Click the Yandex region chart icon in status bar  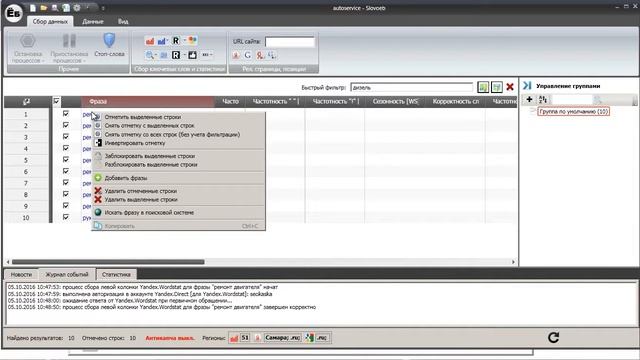pyautogui.click(x=234, y=338)
